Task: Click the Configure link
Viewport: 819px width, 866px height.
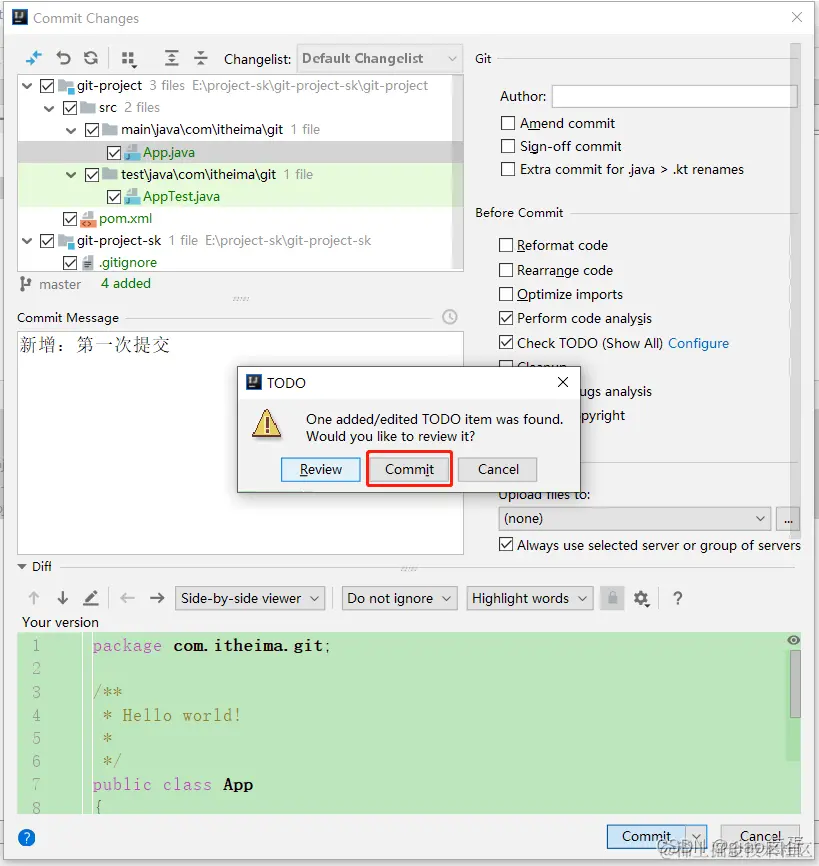Action: 699,343
